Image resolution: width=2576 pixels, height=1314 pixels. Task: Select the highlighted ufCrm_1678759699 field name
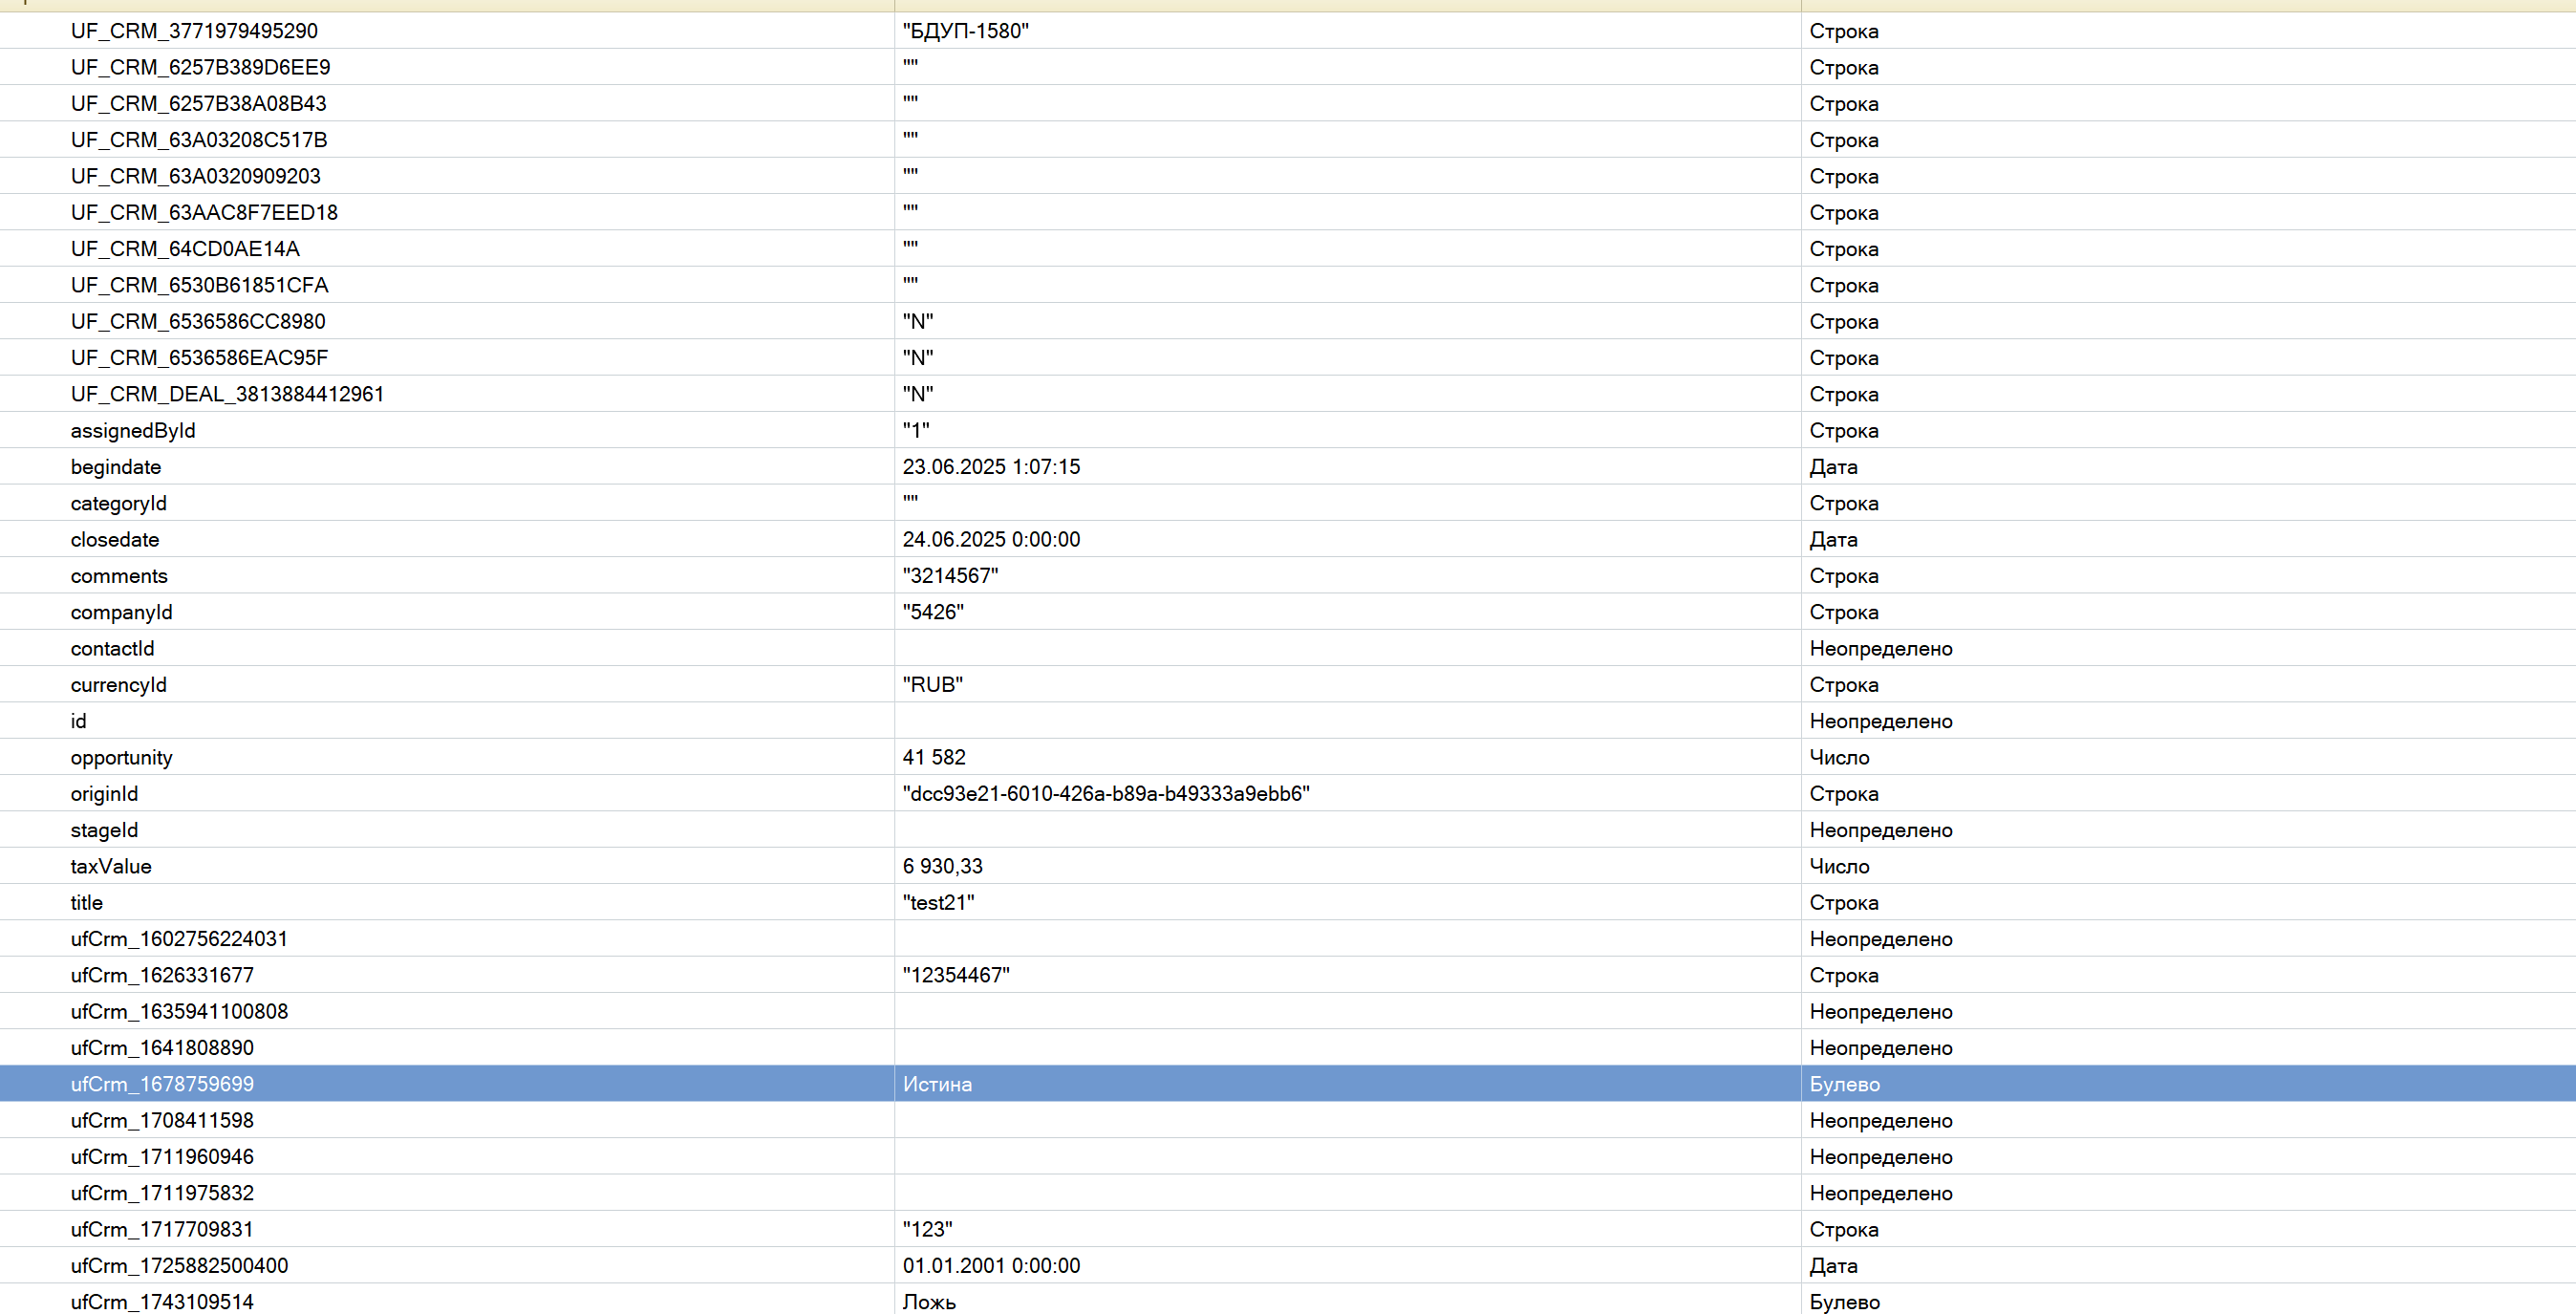click(162, 1084)
